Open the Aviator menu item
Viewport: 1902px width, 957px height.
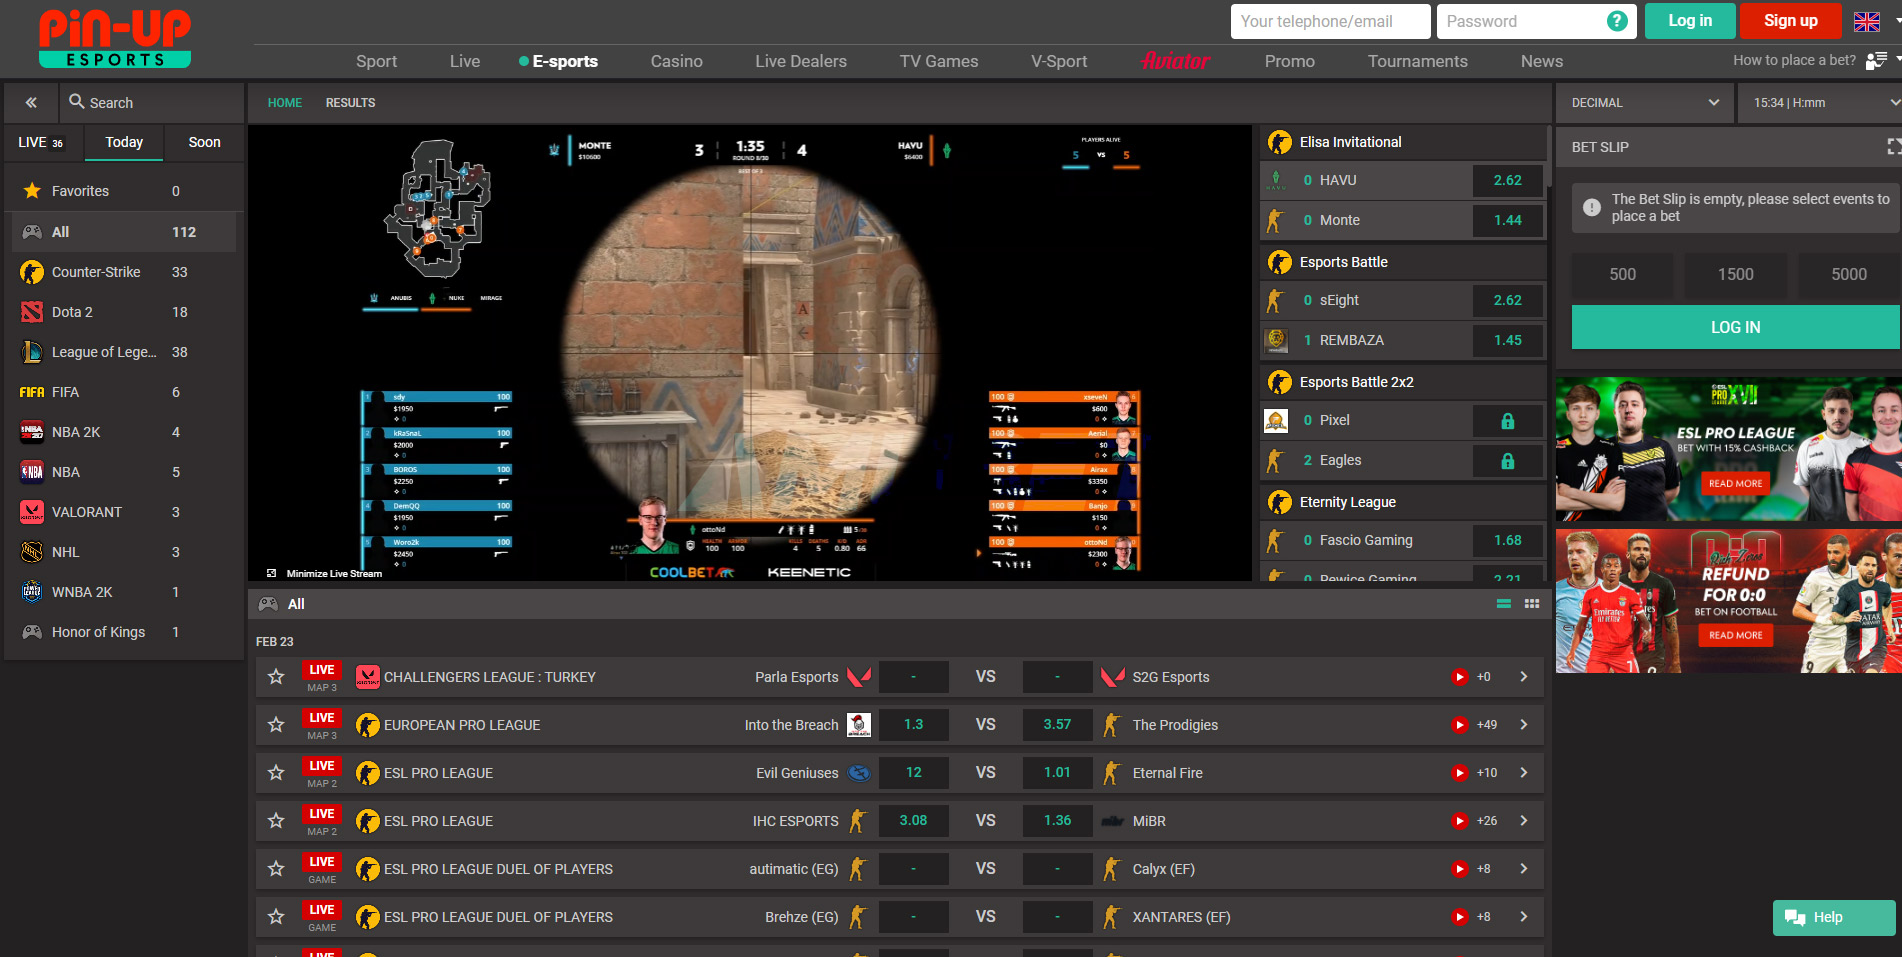coord(1175,61)
